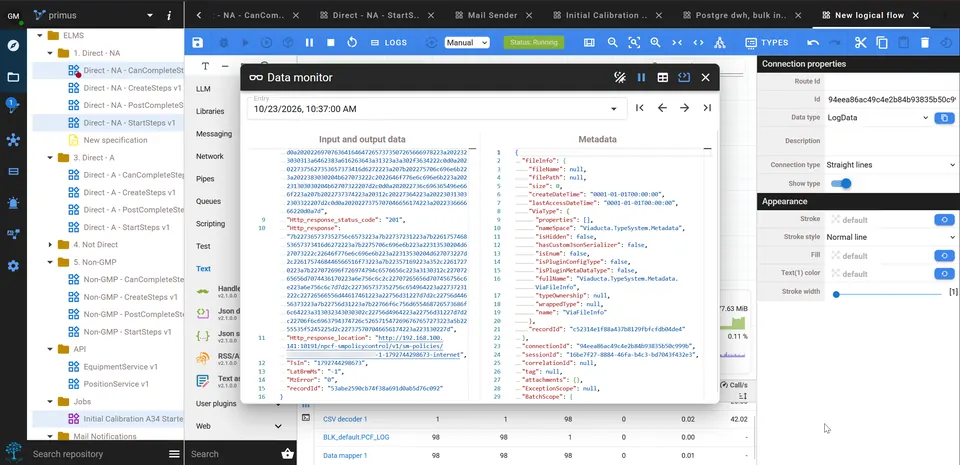960x465 pixels.
Task: Open the settings gear in sidebar
Action: point(13,266)
